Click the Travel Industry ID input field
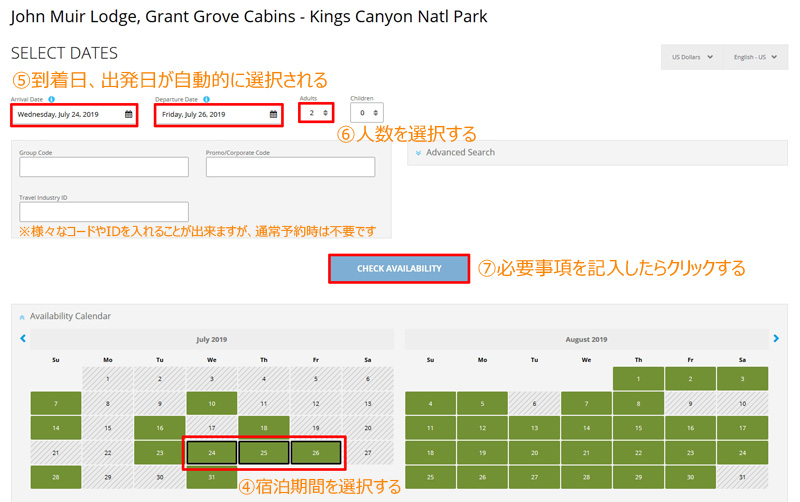800x502 pixels. pos(104,212)
